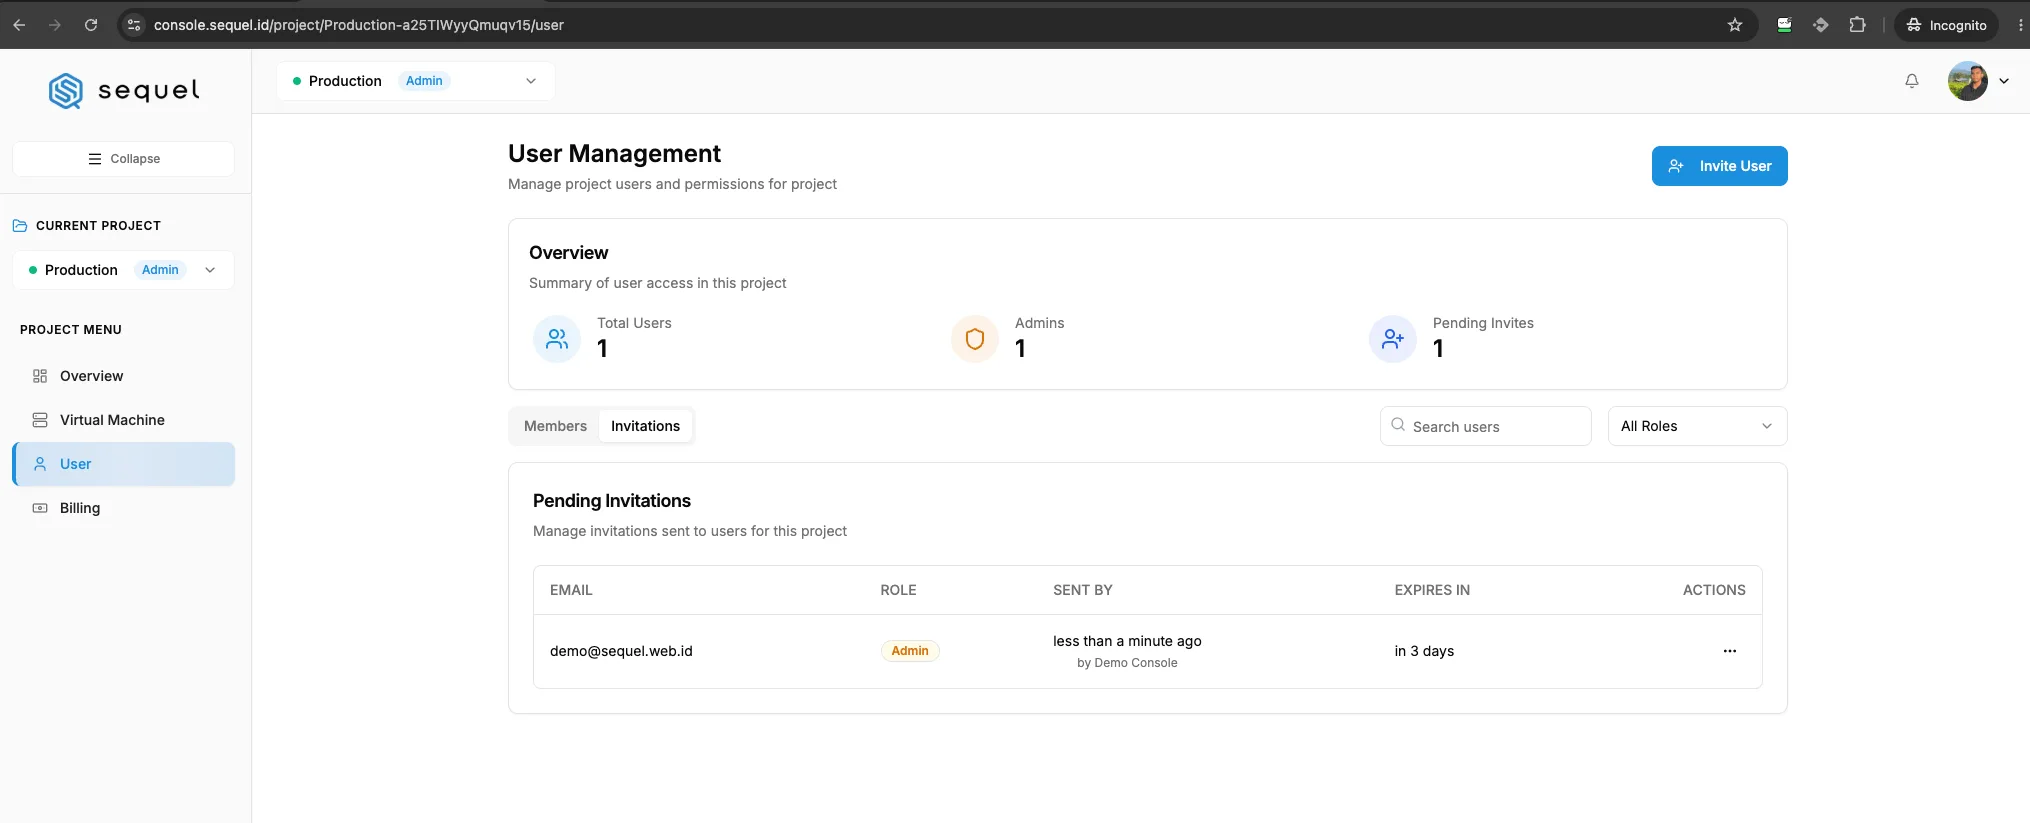Viewport: 2030px width, 823px height.
Task: Open the Current Project selector in sidebar
Action: pos(124,270)
